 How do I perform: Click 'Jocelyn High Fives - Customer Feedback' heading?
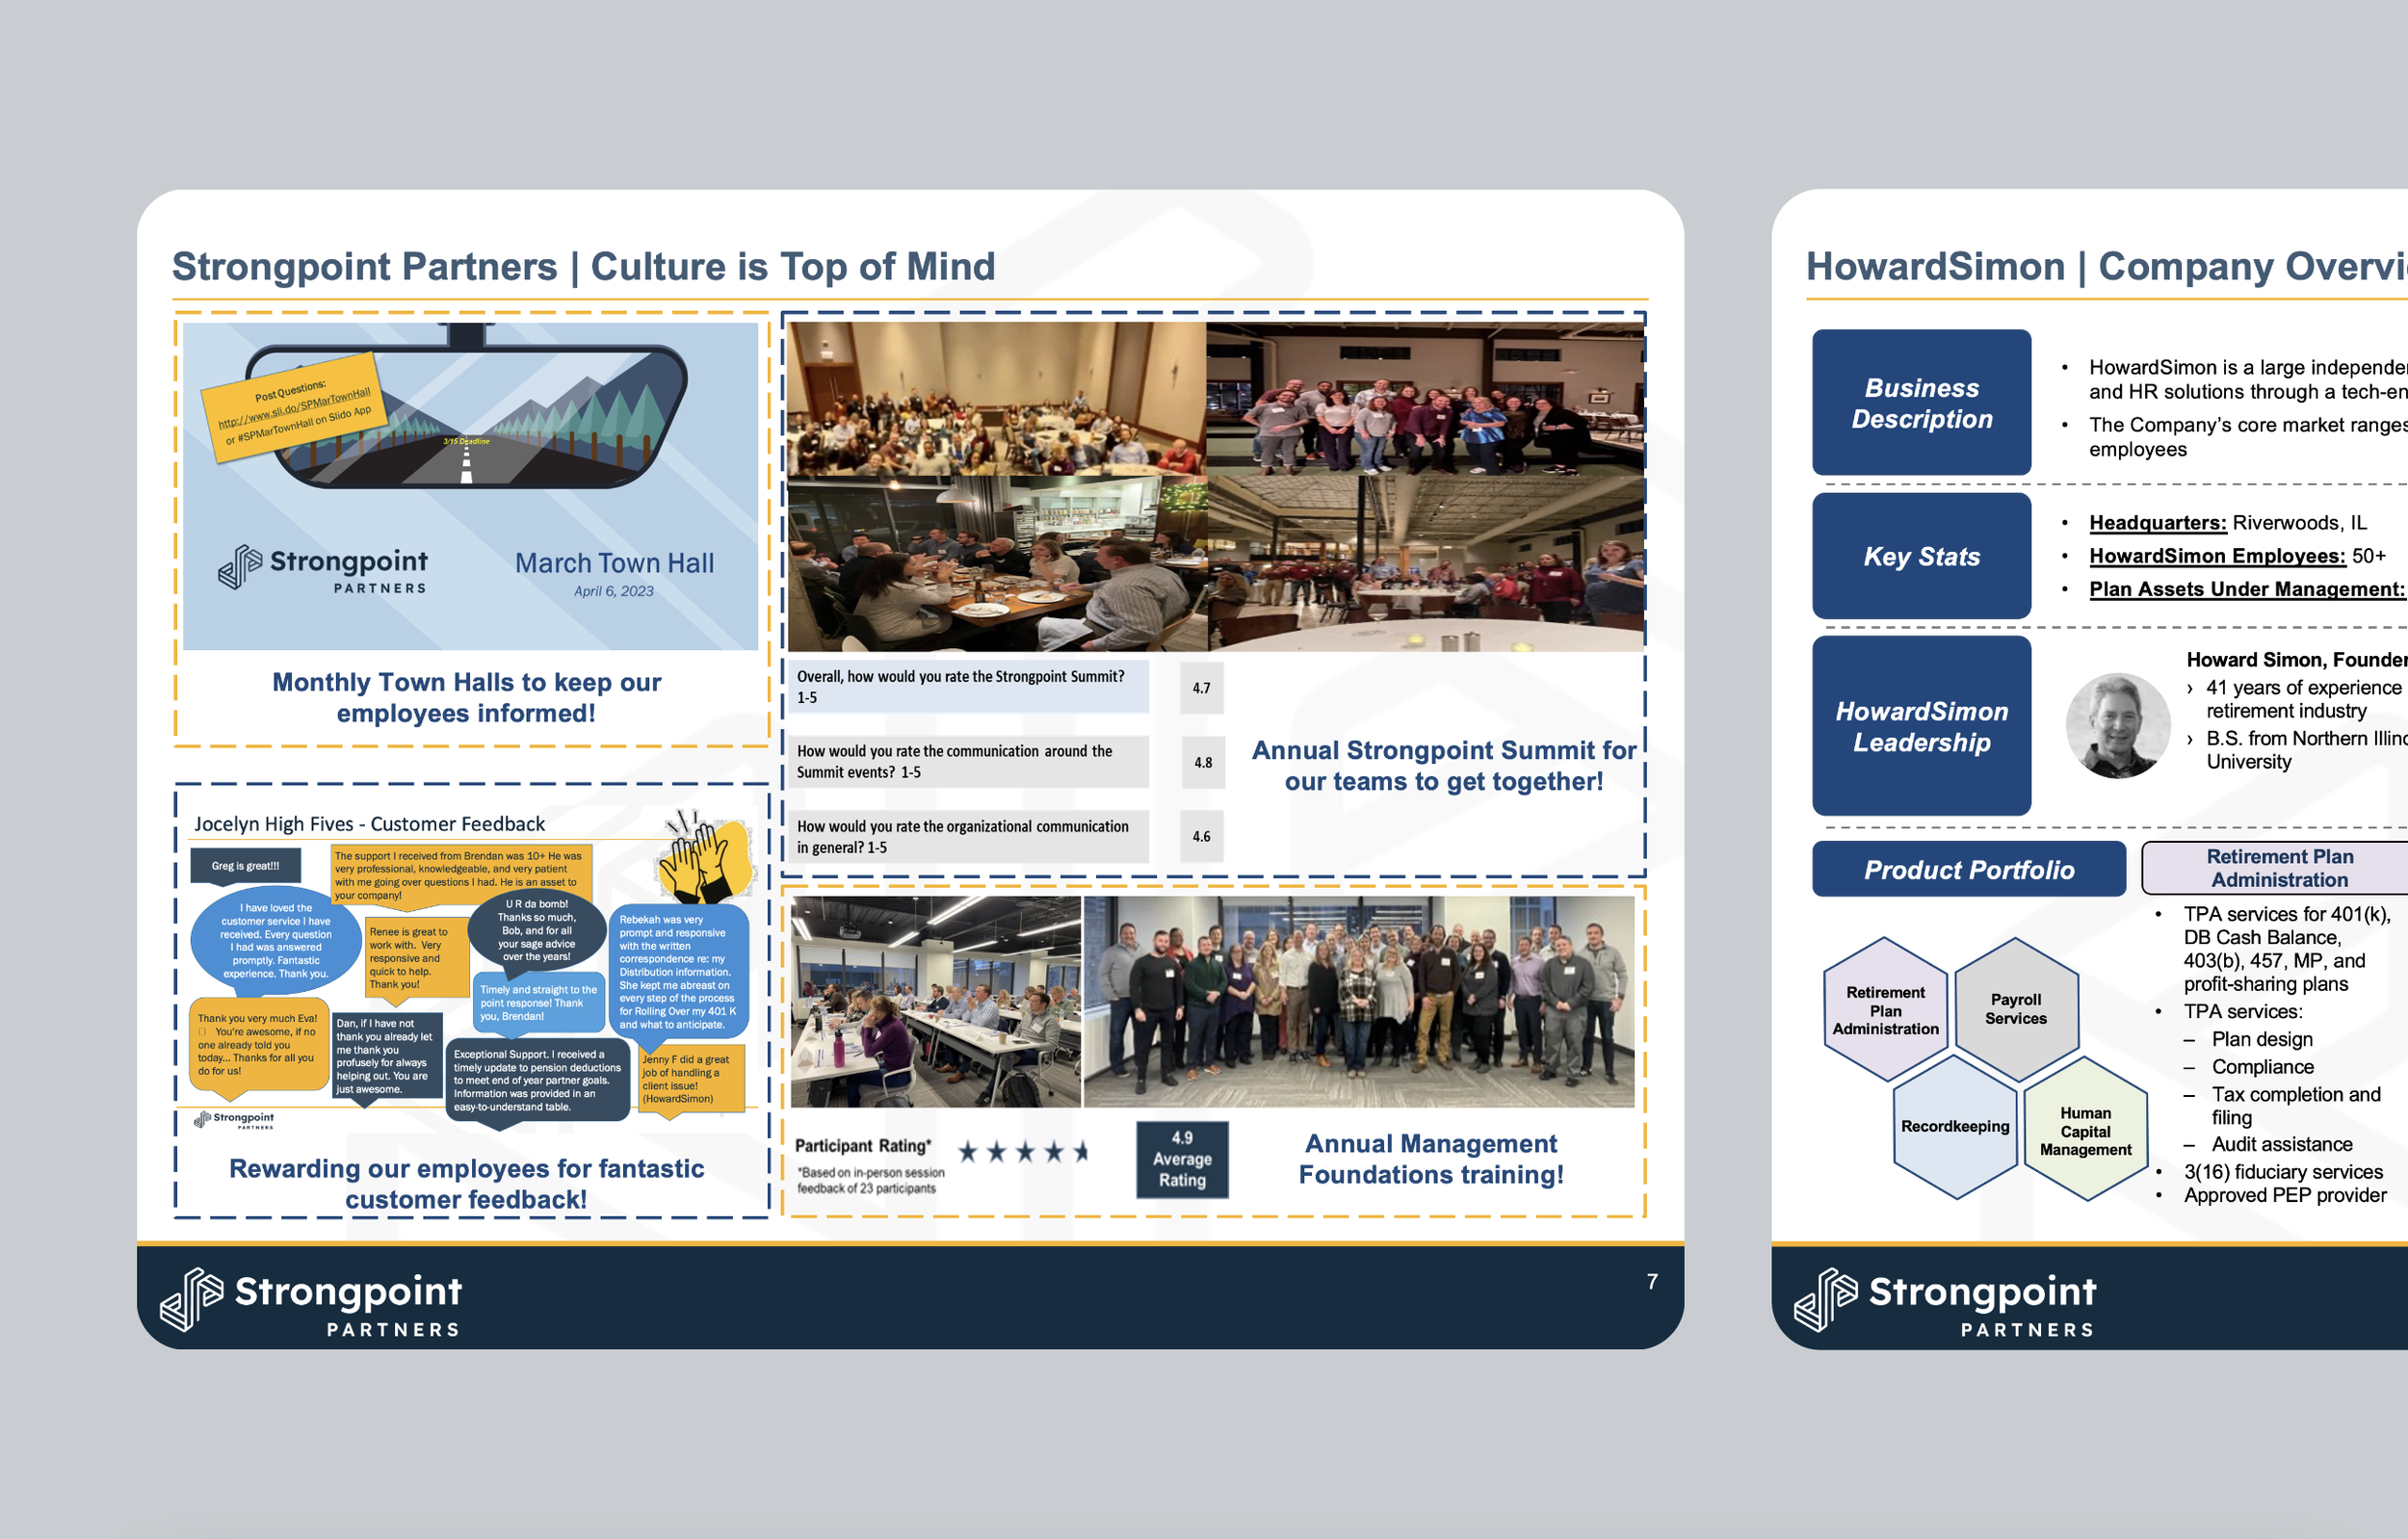(369, 823)
